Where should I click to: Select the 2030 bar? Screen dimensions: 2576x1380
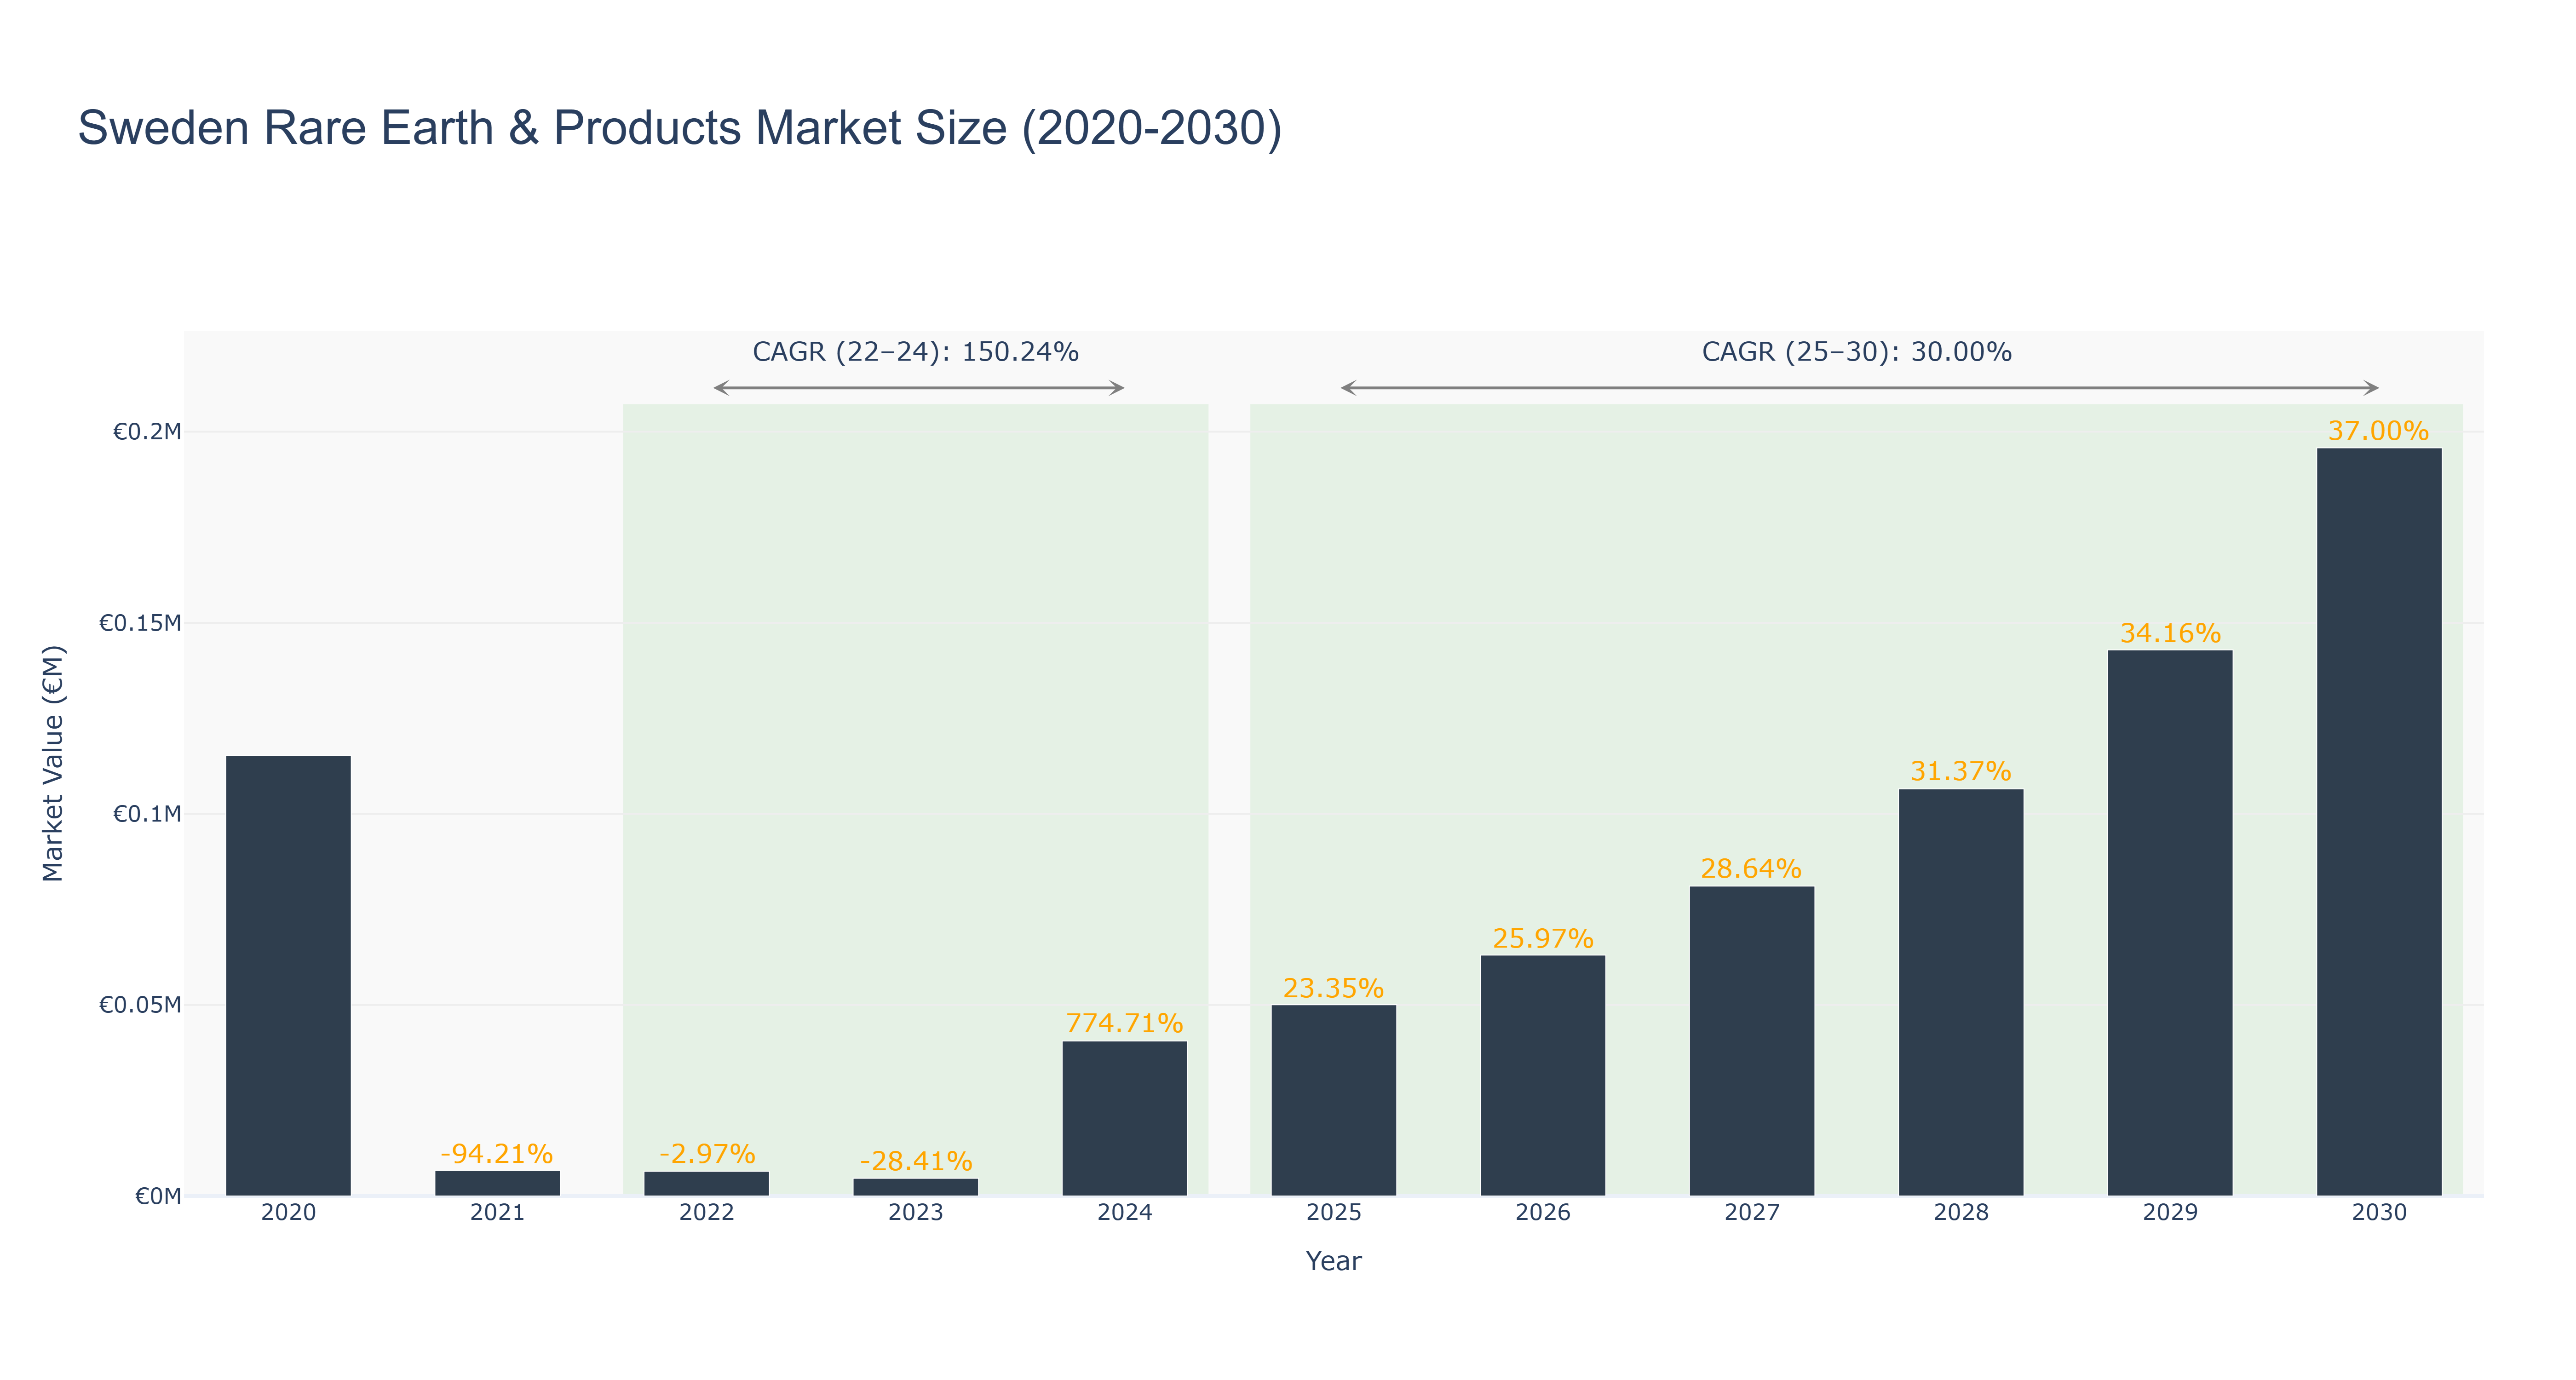(2379, 822)
